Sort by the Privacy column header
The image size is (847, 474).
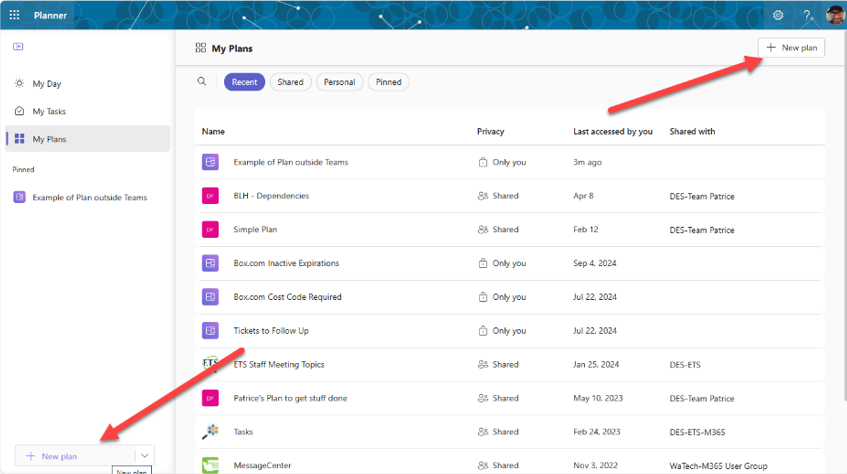490,131
